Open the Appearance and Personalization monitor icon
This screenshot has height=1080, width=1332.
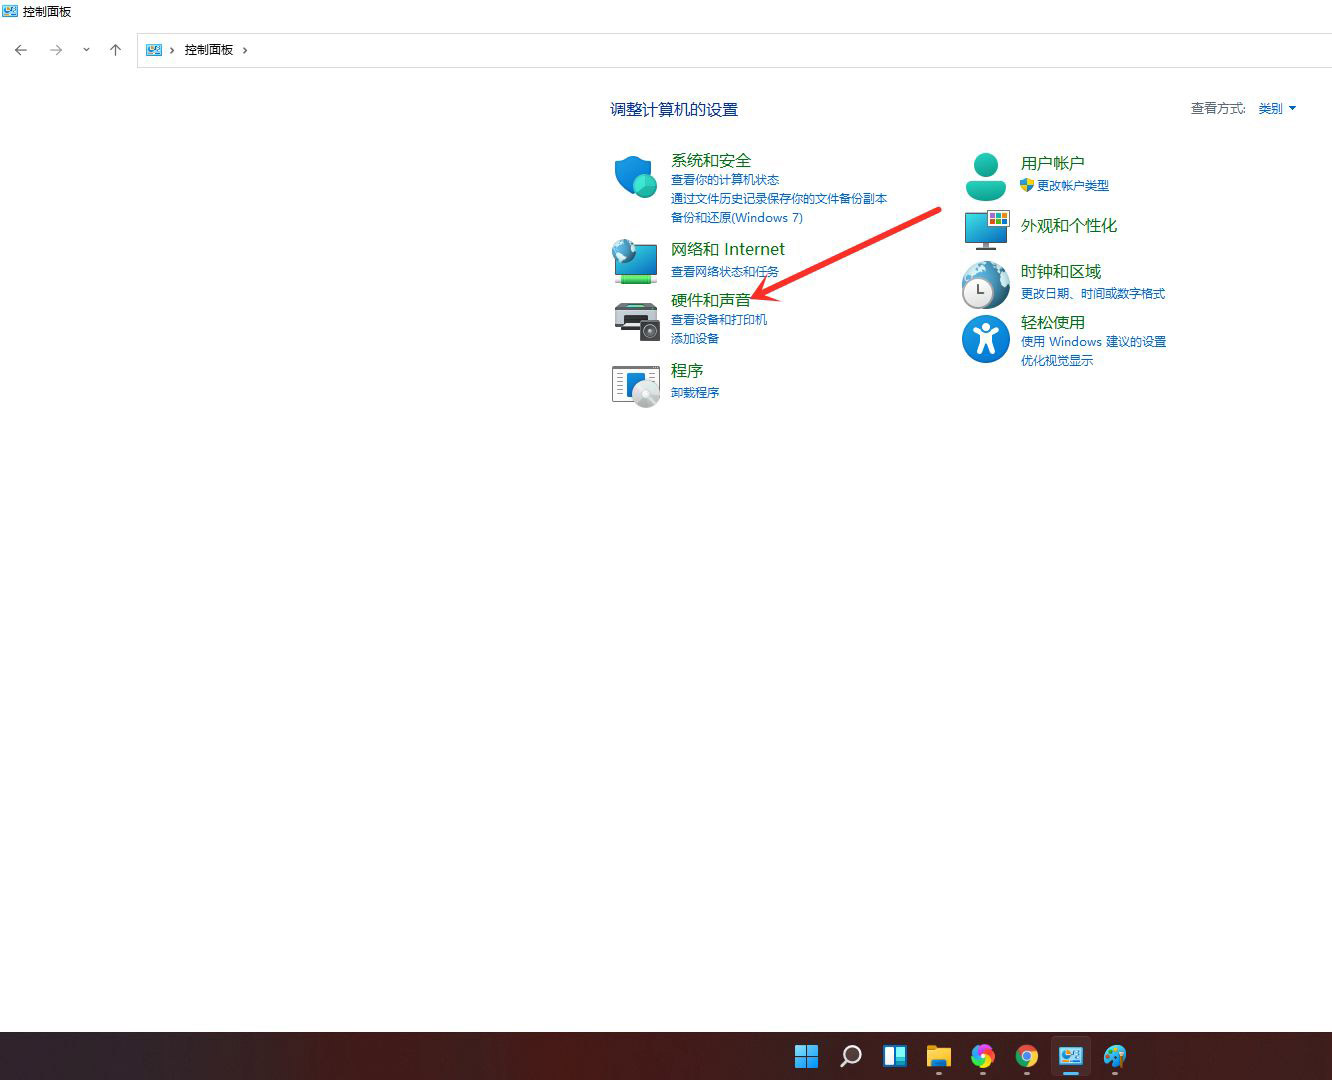[x=986, y=230]
